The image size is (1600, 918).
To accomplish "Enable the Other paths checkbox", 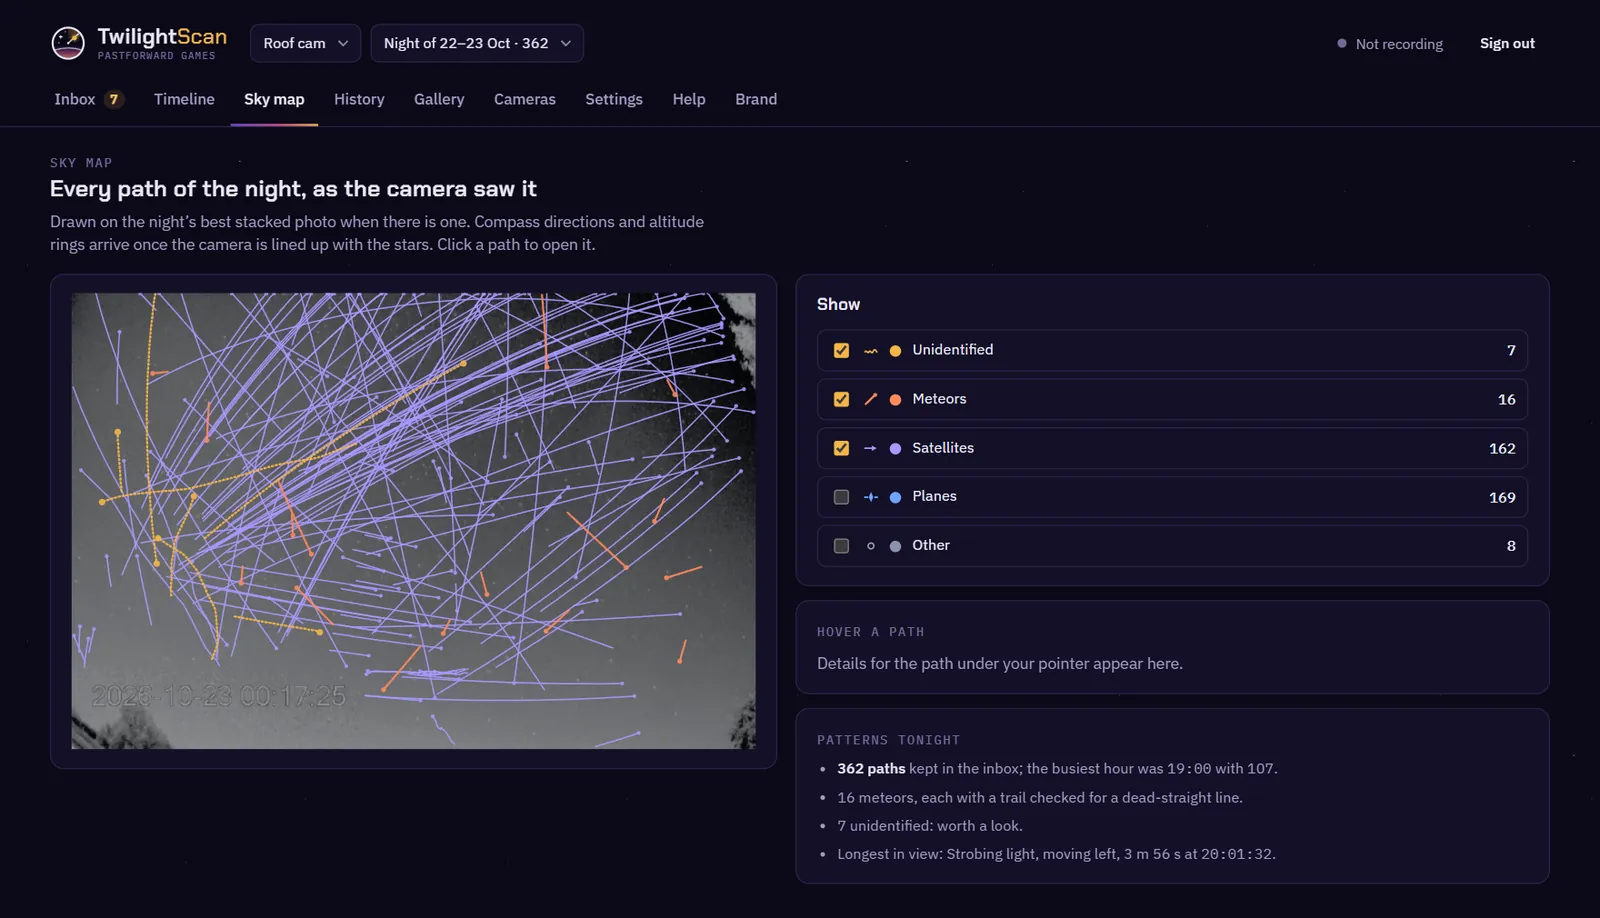I will pos(841,546).
